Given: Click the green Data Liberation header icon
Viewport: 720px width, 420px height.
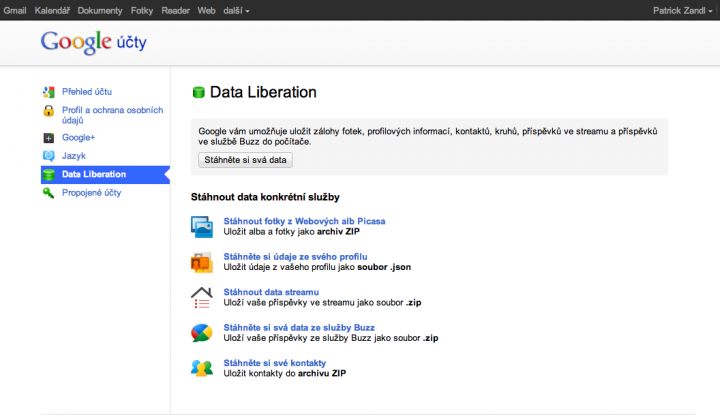Looking at the screenshot, I should (198, 93).
